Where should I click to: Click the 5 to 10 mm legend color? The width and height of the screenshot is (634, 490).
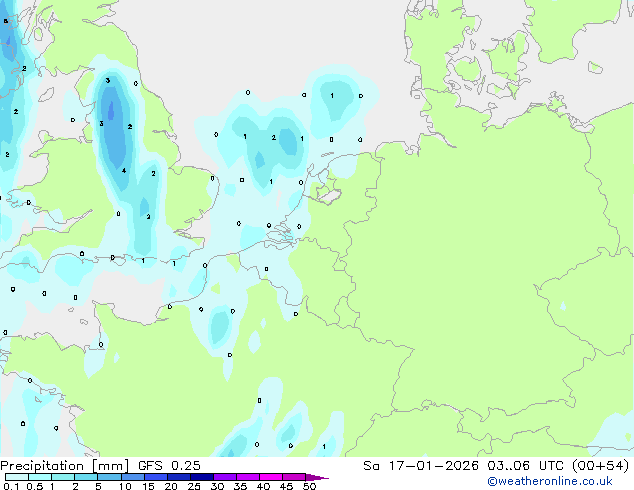tap(109, 477)
